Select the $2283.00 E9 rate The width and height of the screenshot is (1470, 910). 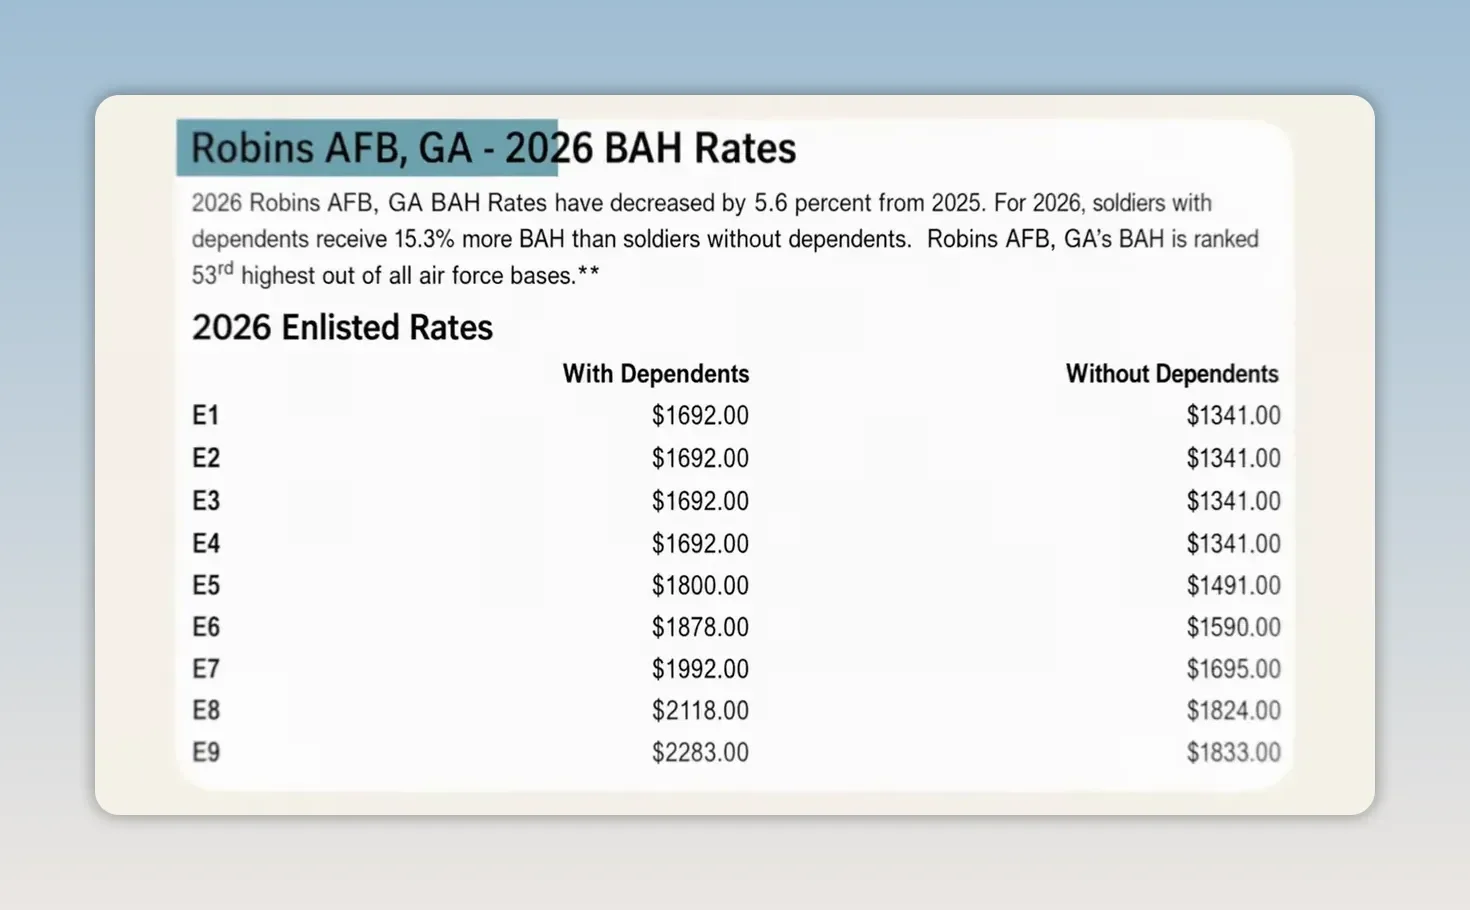700,753
